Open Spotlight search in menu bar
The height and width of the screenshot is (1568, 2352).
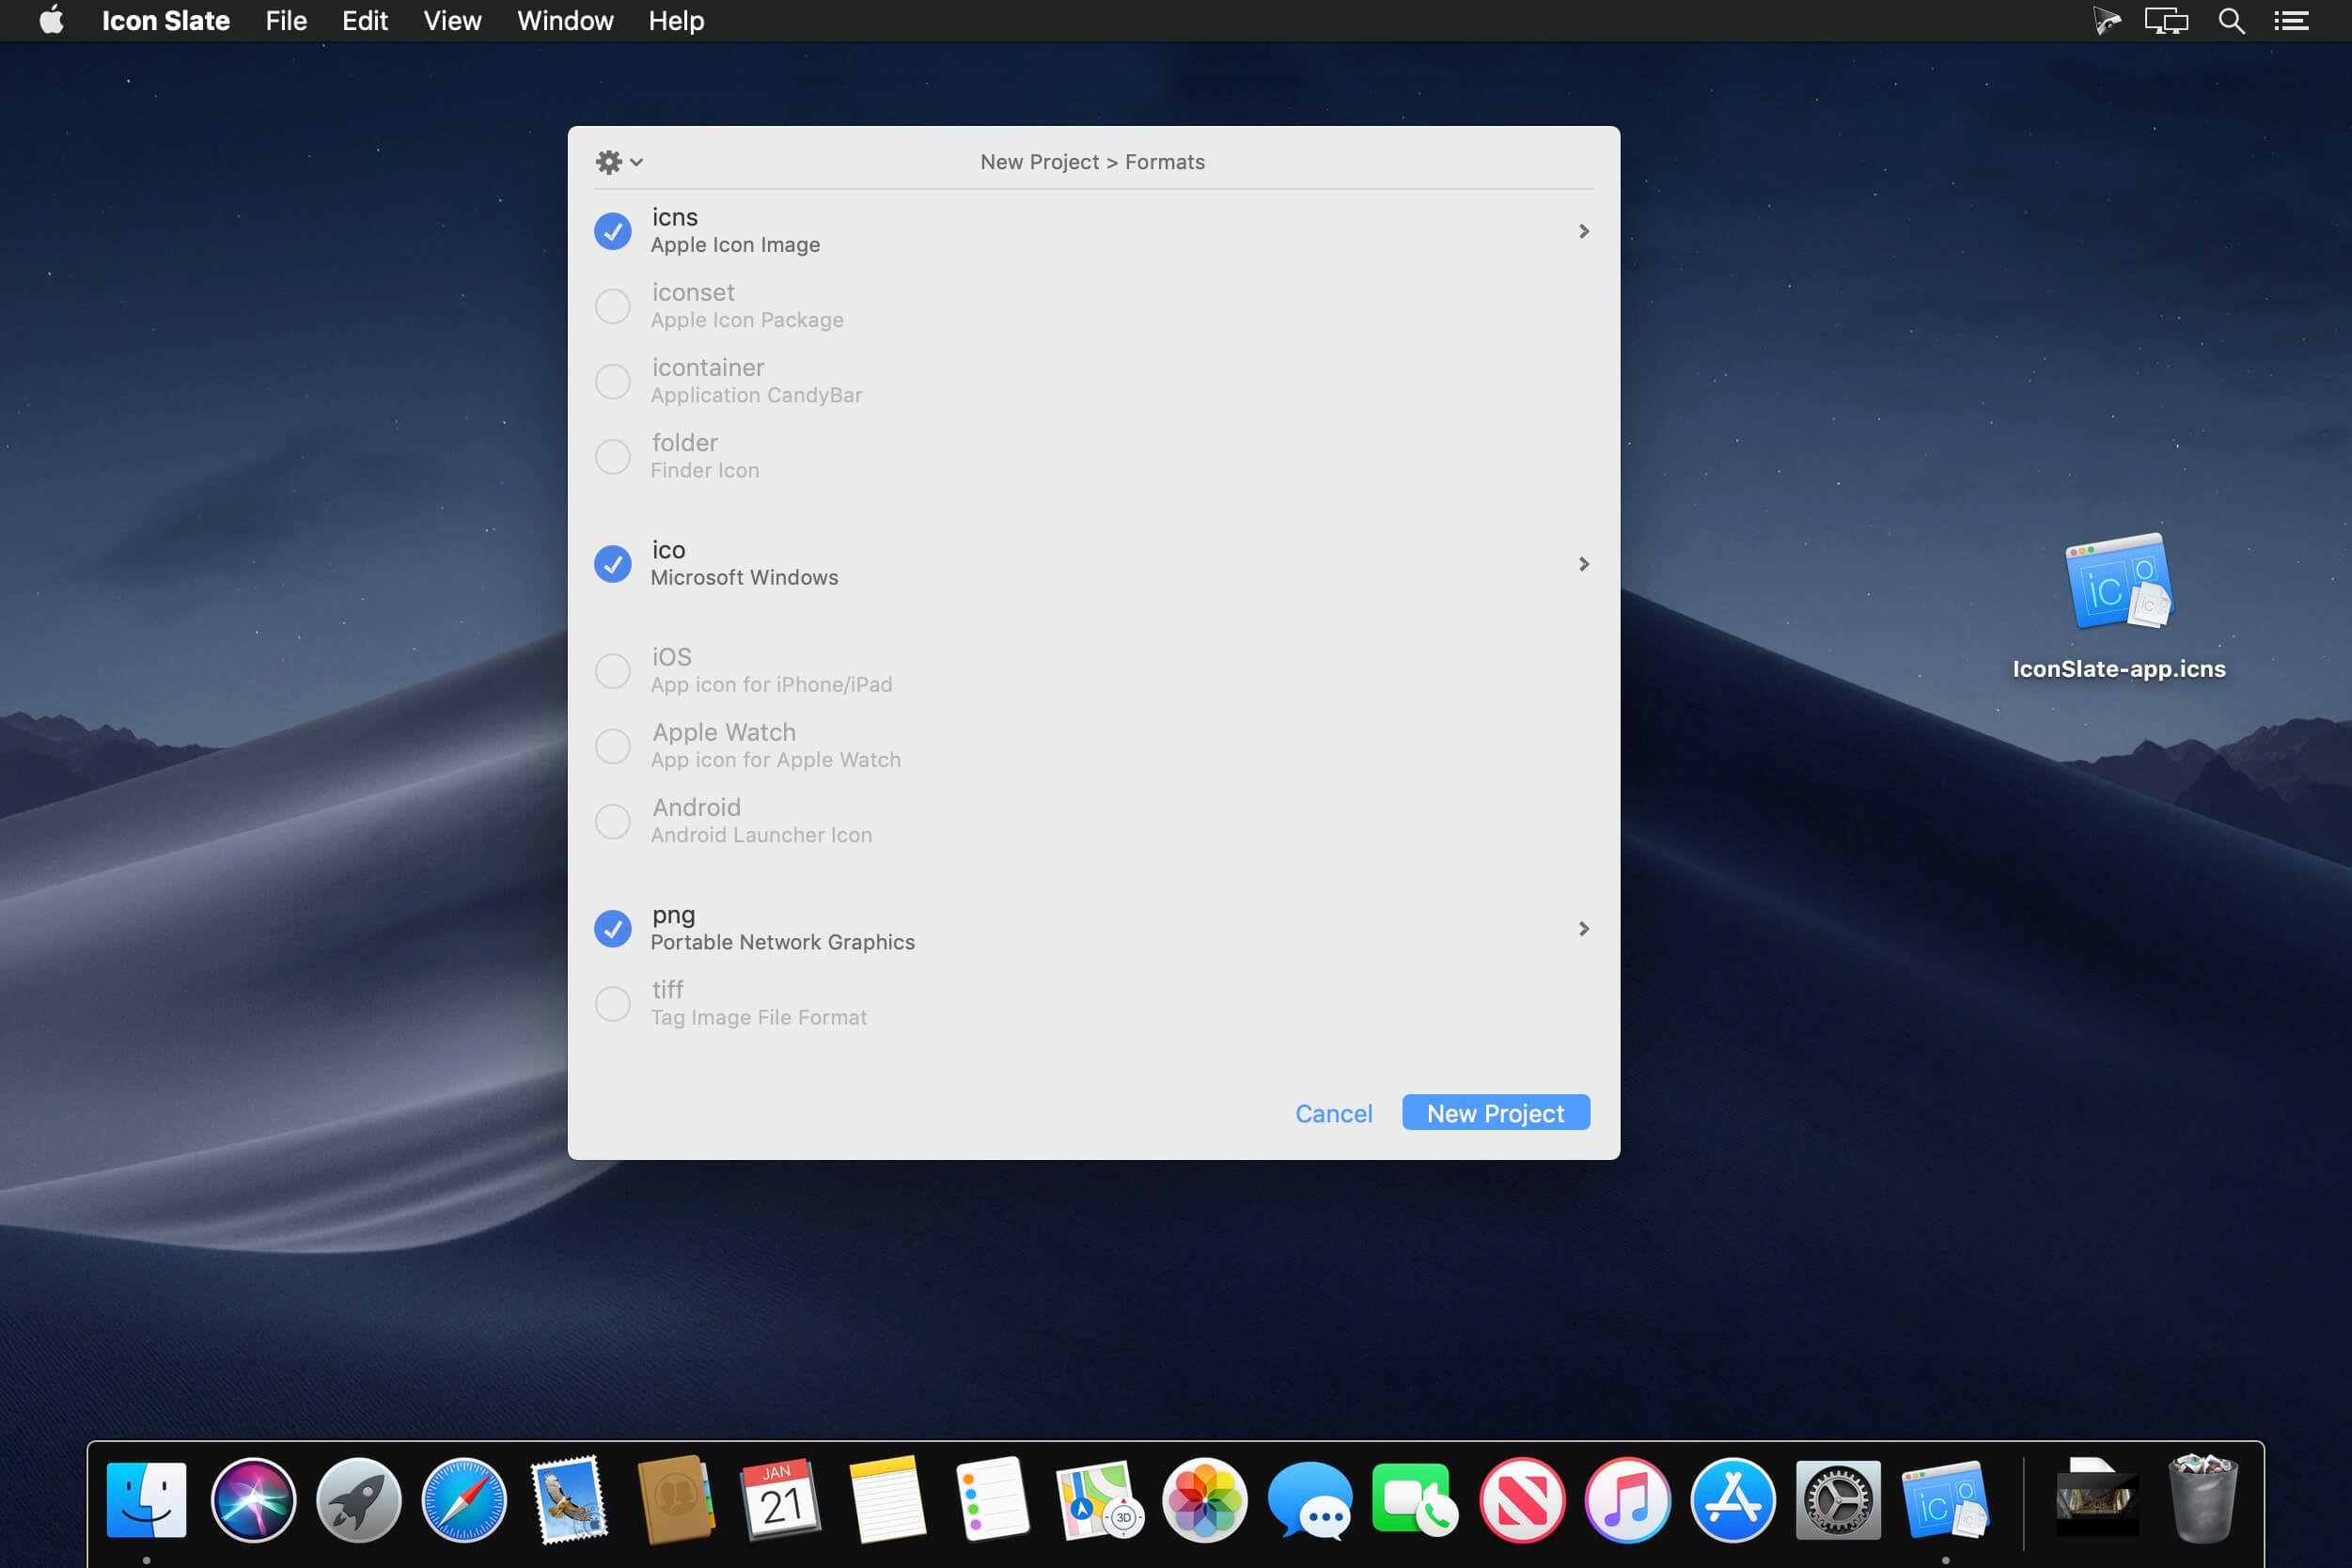tap(2231, 21)
